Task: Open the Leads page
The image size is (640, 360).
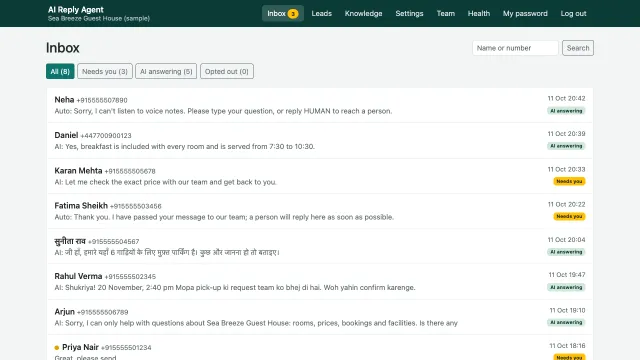Action: (322, 13)
